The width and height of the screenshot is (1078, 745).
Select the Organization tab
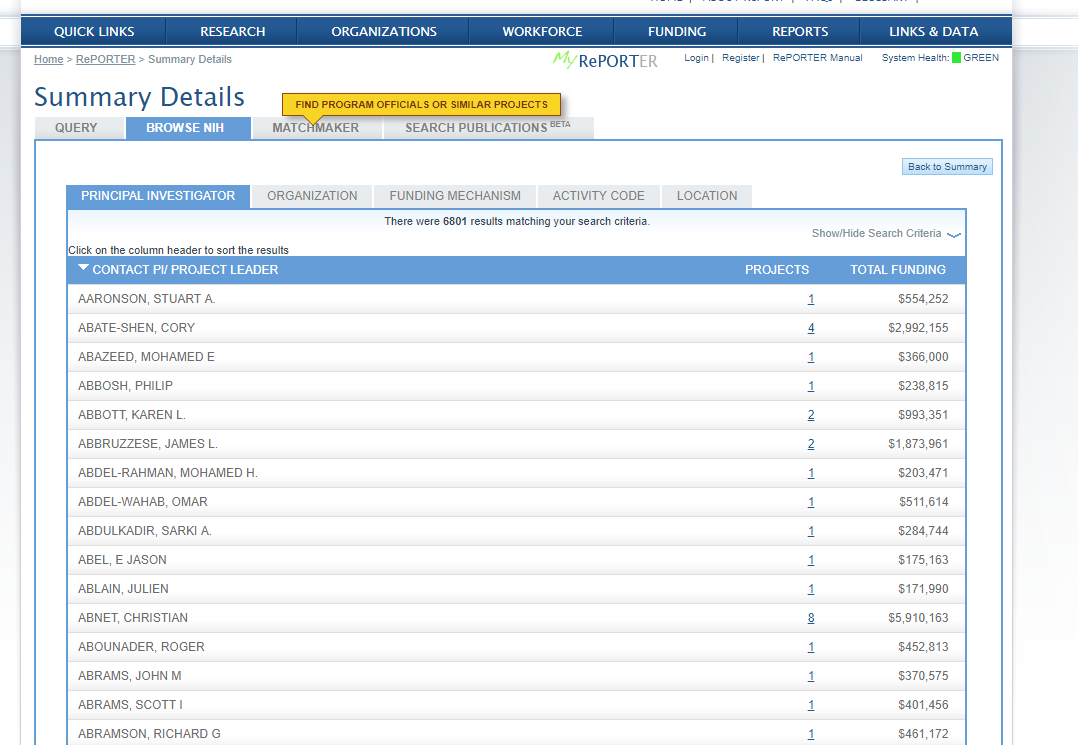tap(312, 196)
